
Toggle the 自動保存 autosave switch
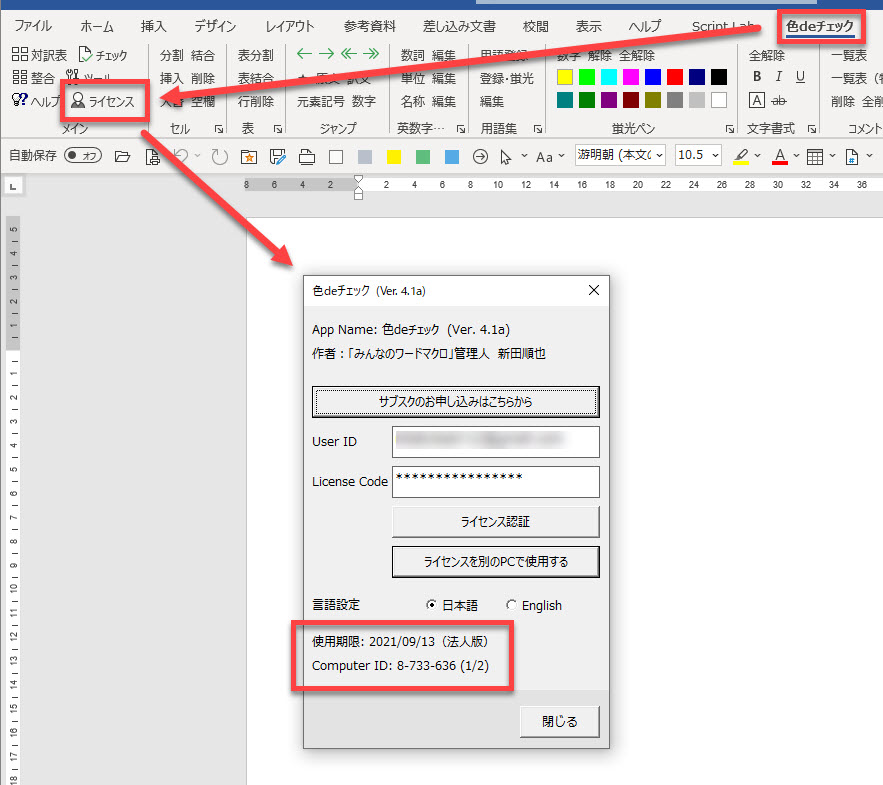click(x=84, y=156)
